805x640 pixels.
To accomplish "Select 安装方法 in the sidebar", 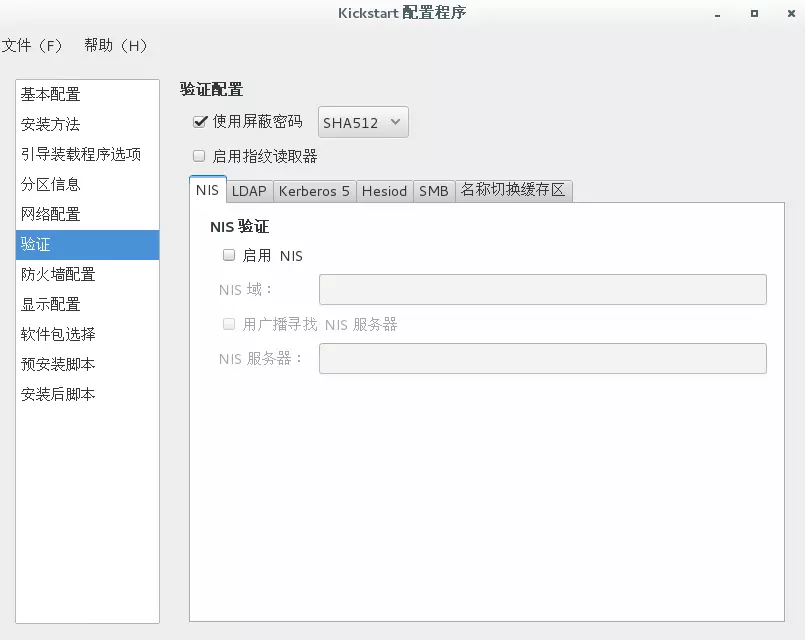I will tap(51, 125).
